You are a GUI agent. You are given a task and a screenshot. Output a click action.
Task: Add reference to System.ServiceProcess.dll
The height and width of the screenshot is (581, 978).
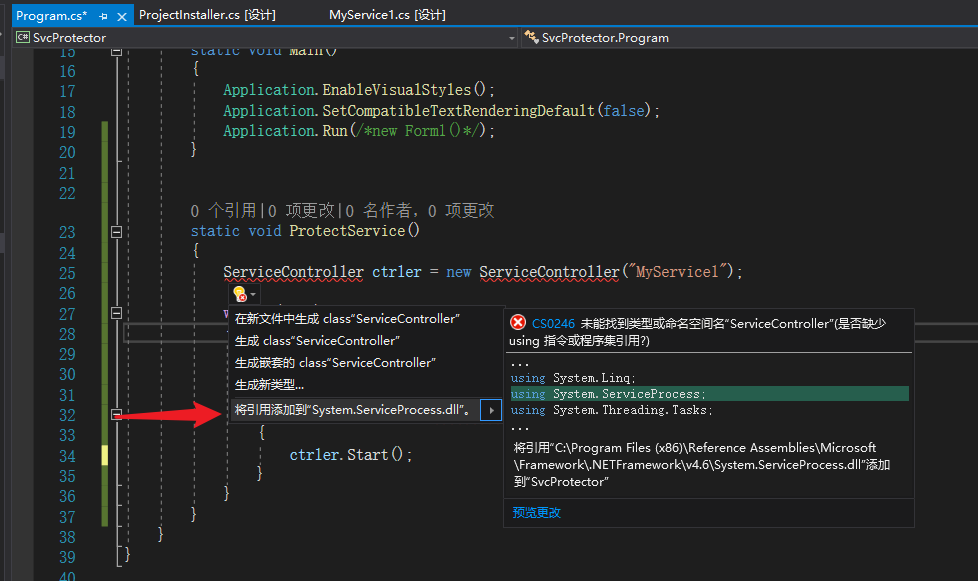coord(353,410)
